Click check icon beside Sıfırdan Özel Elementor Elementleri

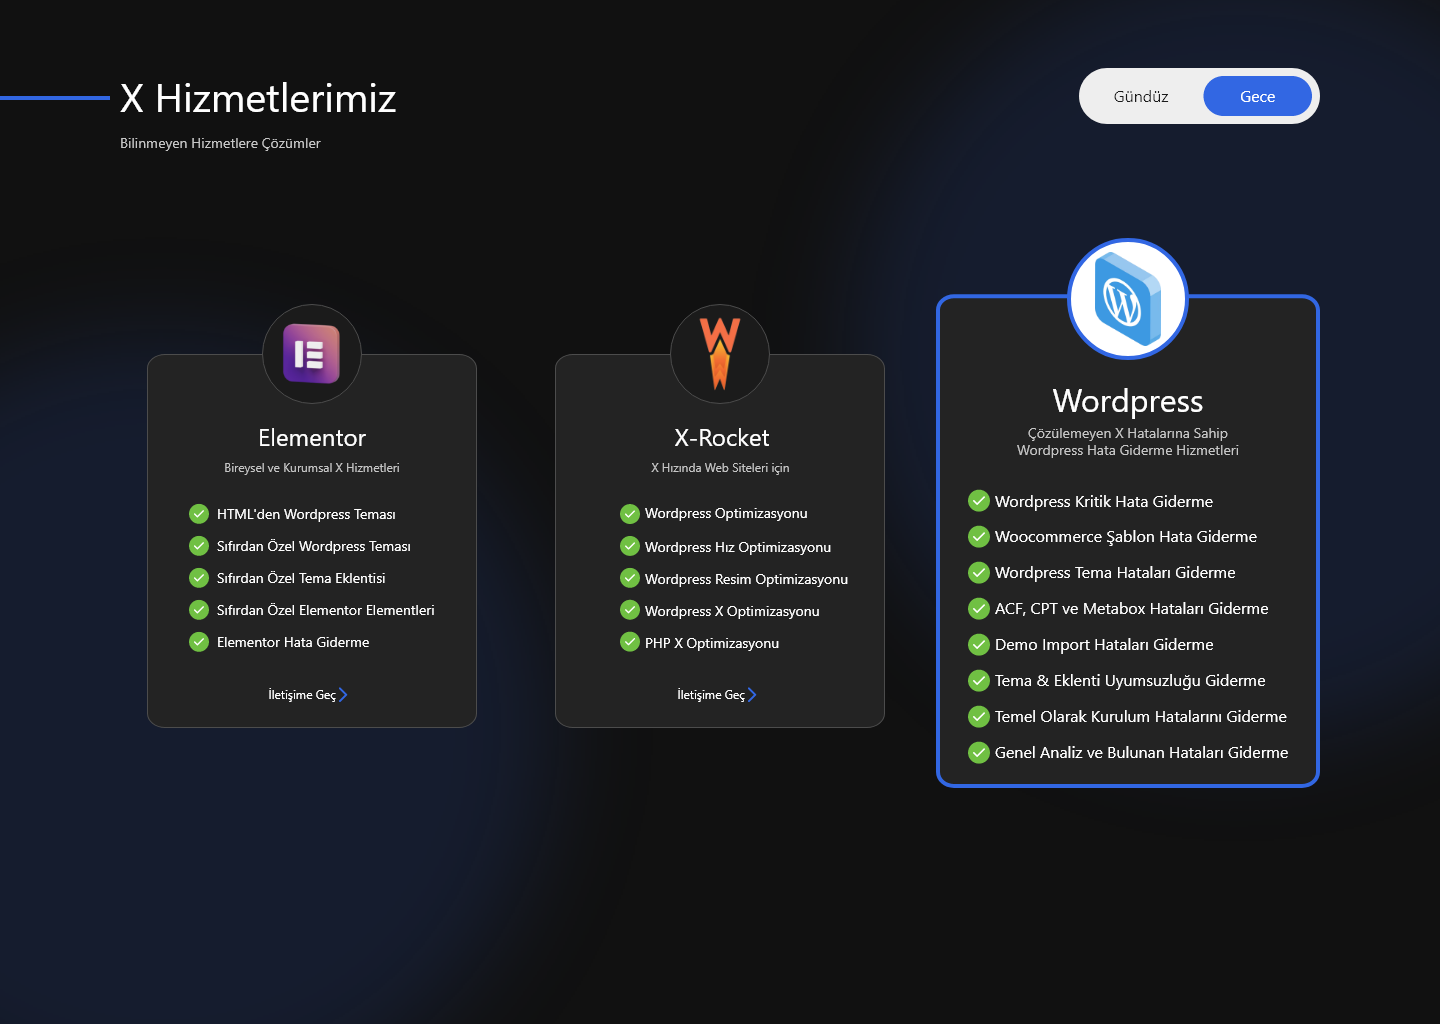199,610
